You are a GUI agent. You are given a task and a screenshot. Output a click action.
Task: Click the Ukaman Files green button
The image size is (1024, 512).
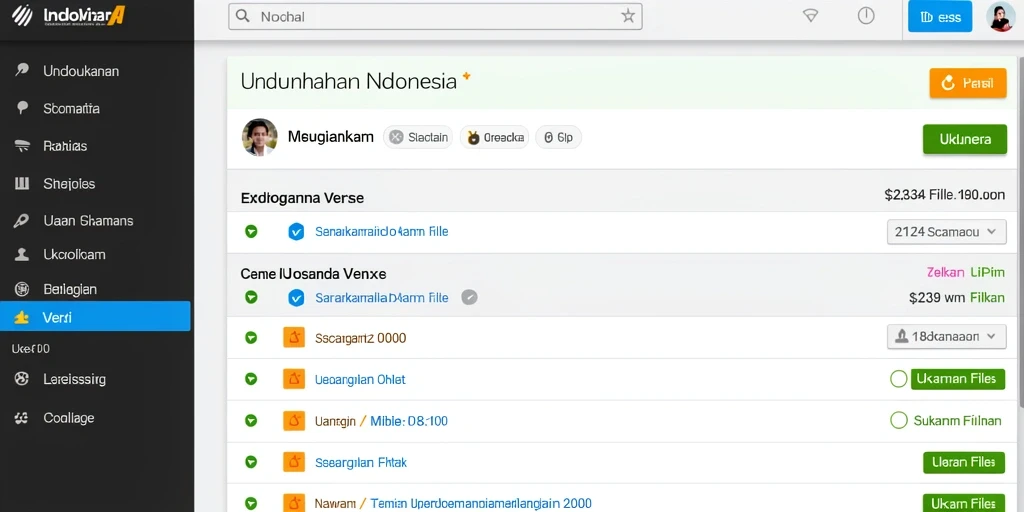point(957,379)
